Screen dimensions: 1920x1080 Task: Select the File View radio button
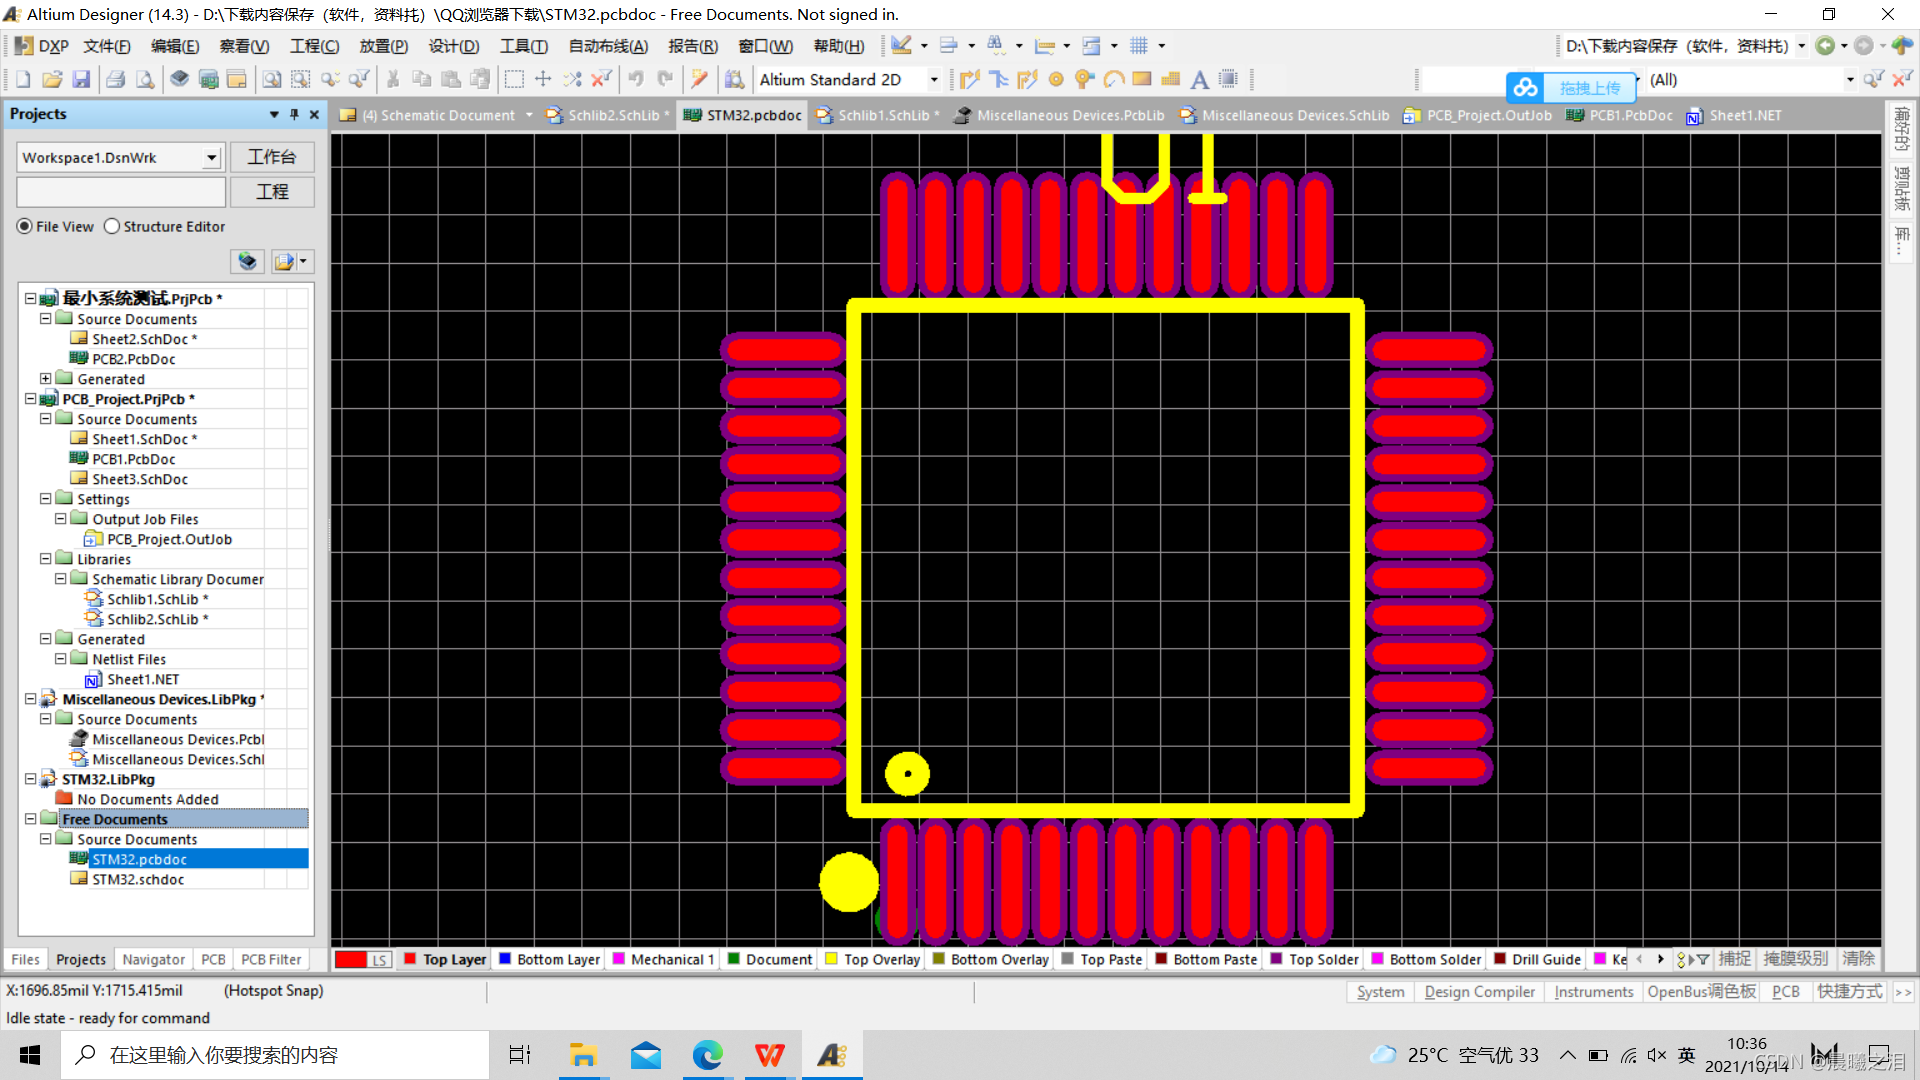point(25,227)
